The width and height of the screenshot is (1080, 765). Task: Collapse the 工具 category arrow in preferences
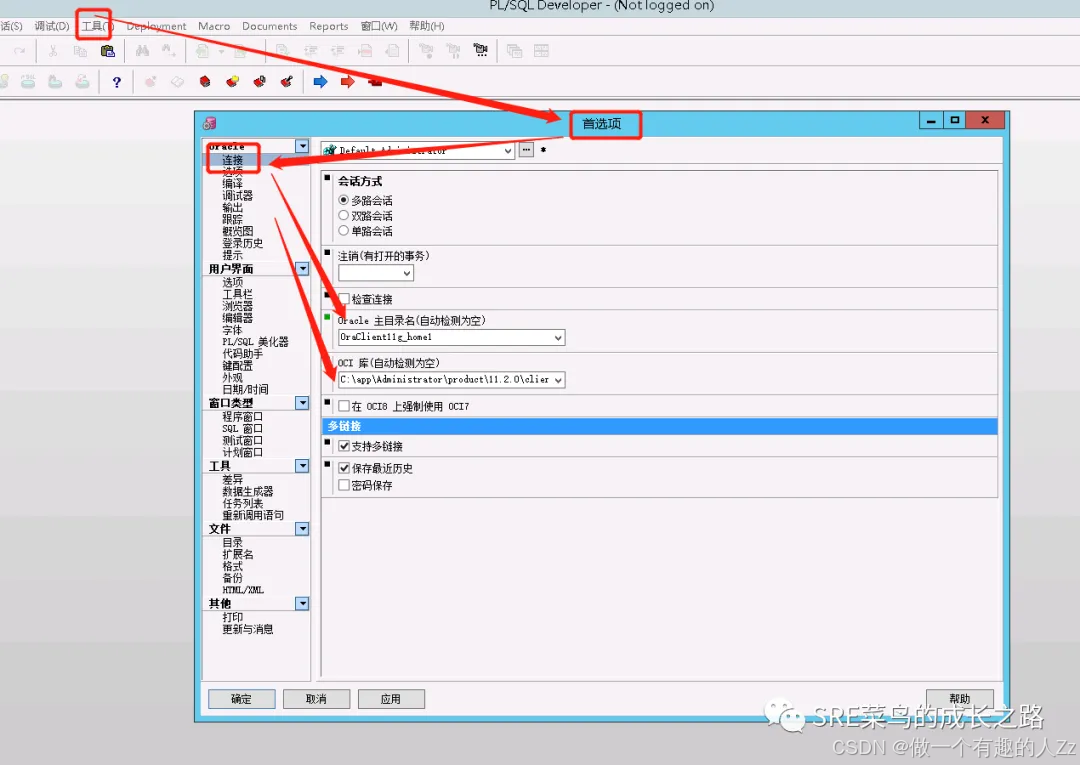pos(302,465)
